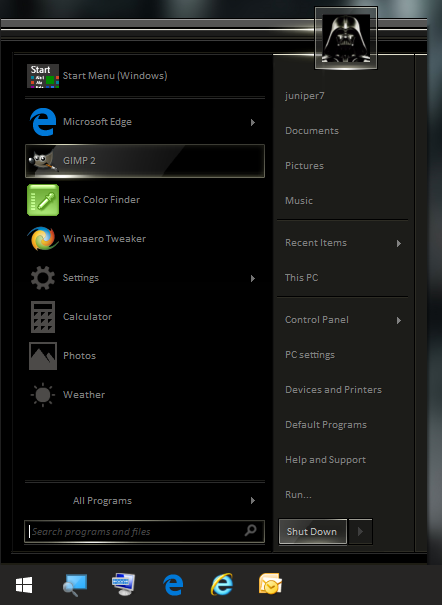Image resolution: width=442 pixels, height=605 pixels.
Task: Click the Winaero Tweaker text label
Action: pyautogui.click(x=104, y=238)
